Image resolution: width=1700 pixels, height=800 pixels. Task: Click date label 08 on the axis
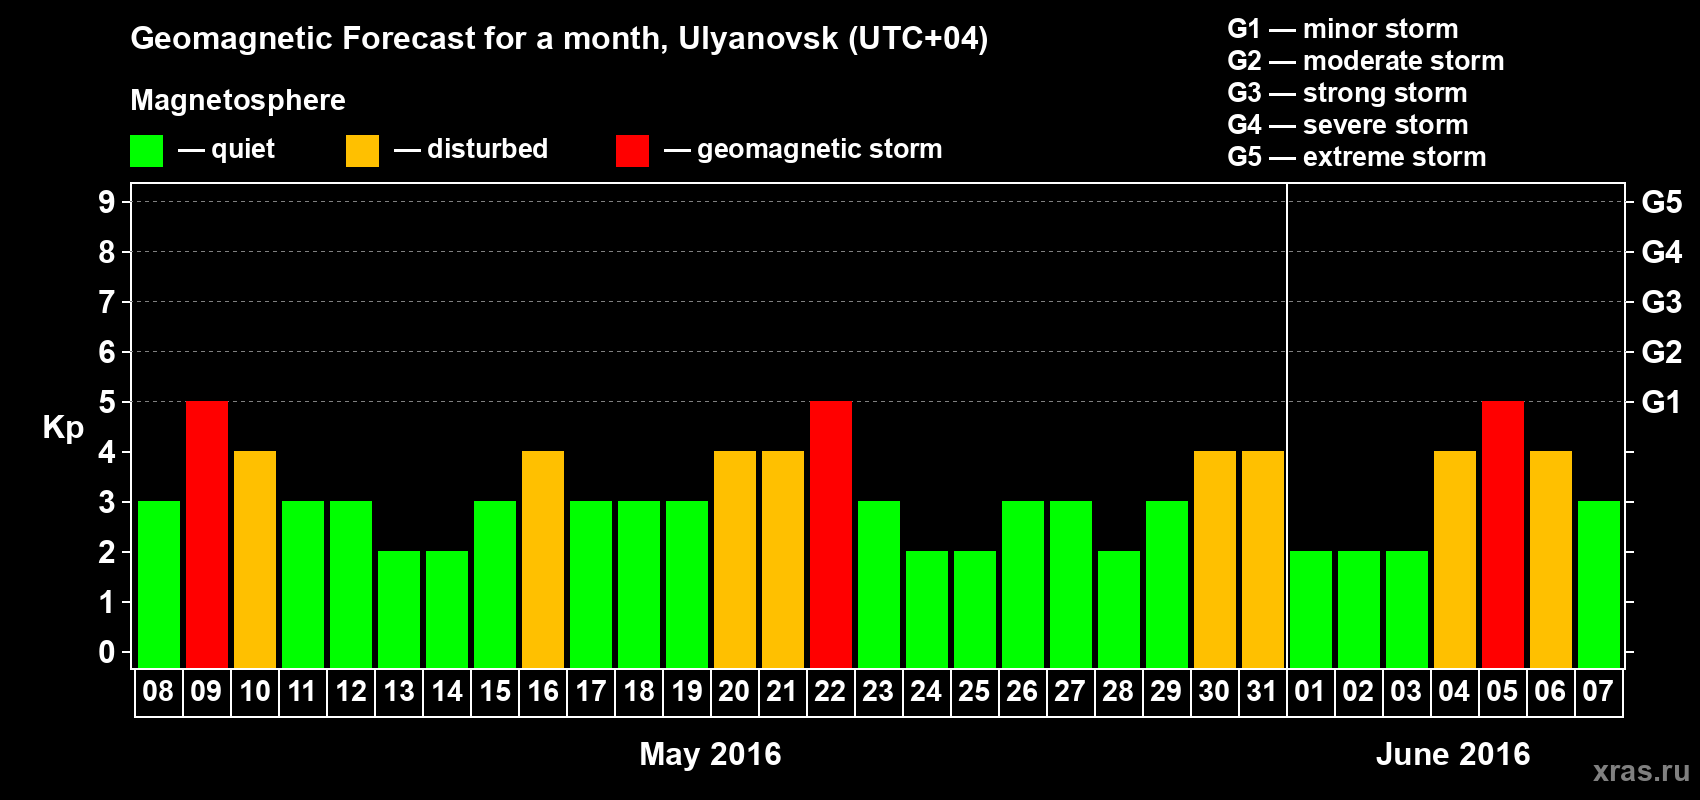coord(158,691)
